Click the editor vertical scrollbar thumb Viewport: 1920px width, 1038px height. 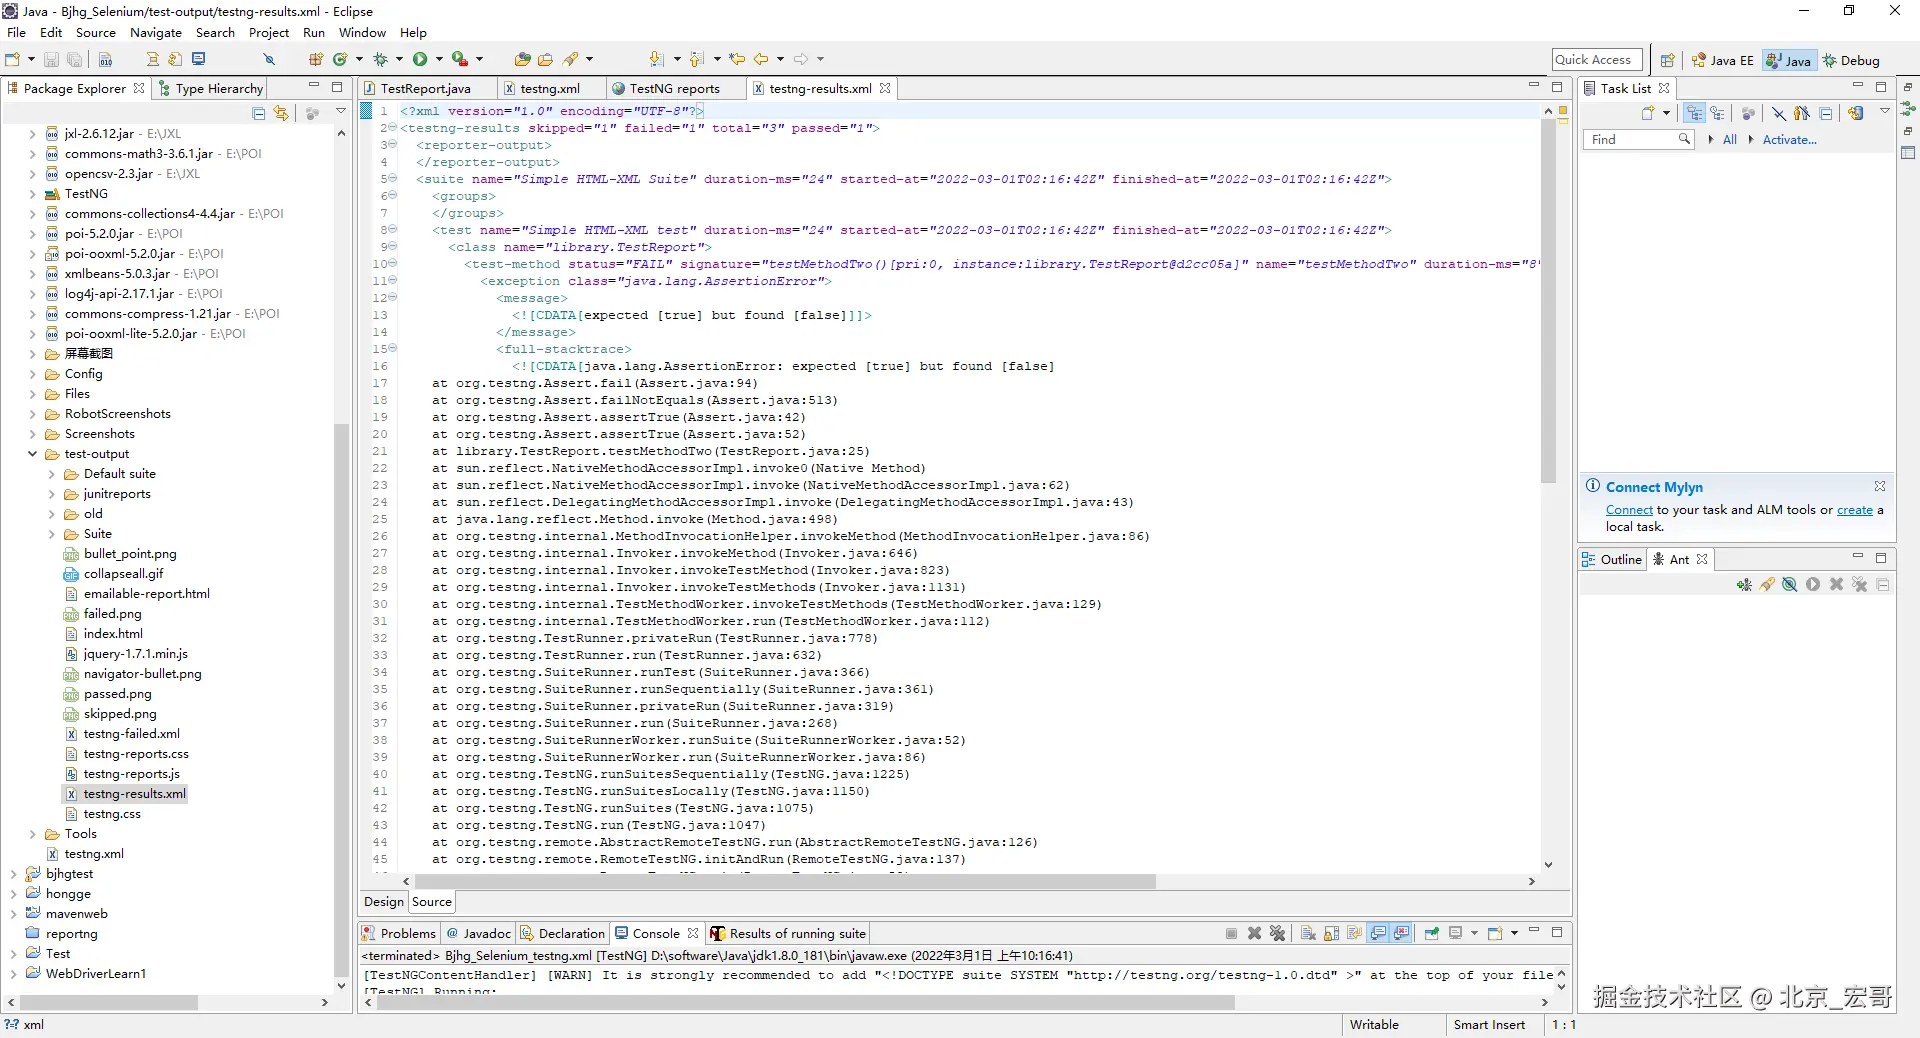tap(1548, 300)
